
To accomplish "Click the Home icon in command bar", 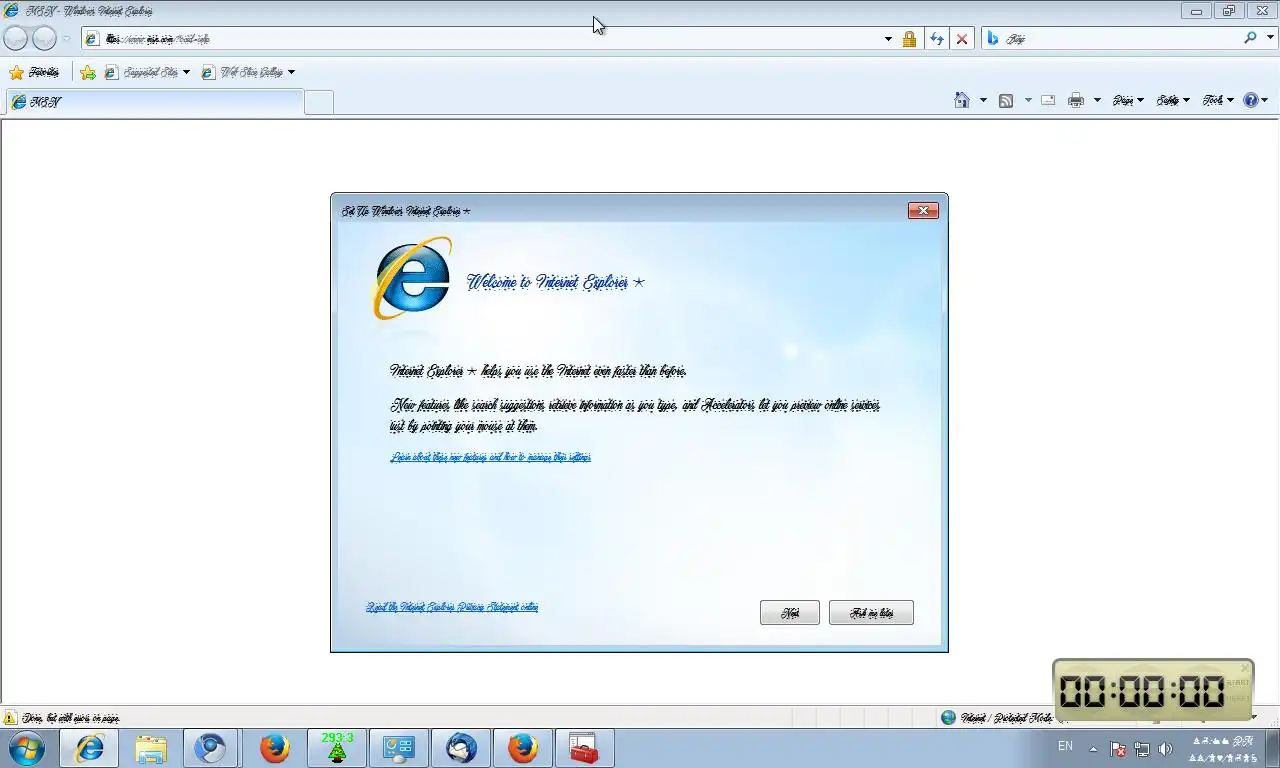I will click(962, 100).
